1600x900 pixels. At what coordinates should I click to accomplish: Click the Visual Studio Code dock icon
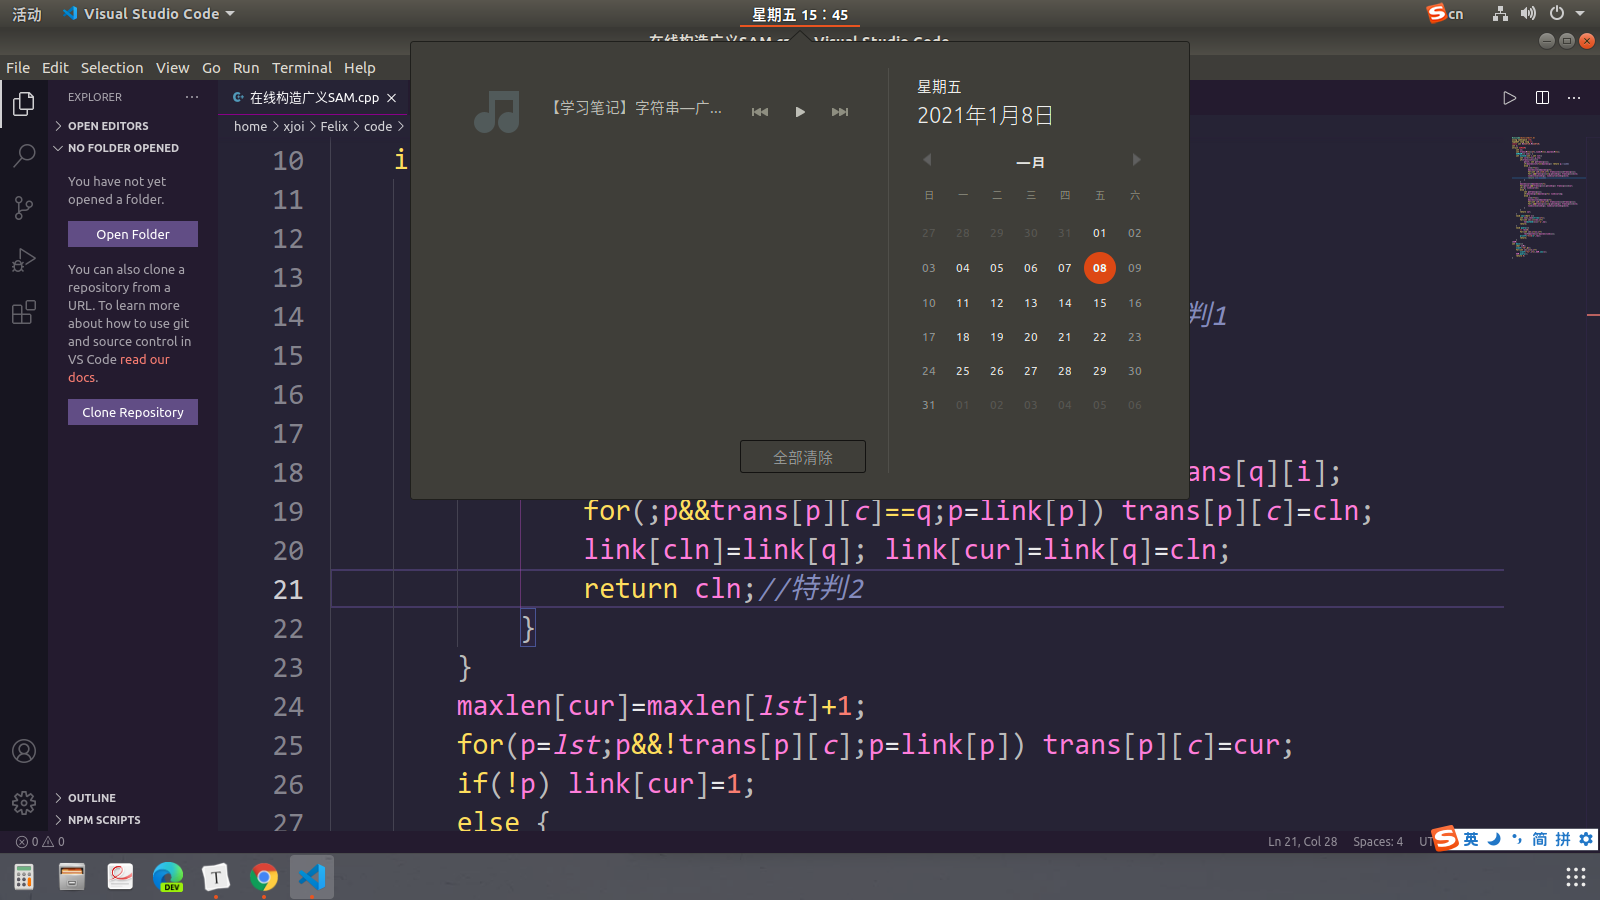click(x=312, y=877)
